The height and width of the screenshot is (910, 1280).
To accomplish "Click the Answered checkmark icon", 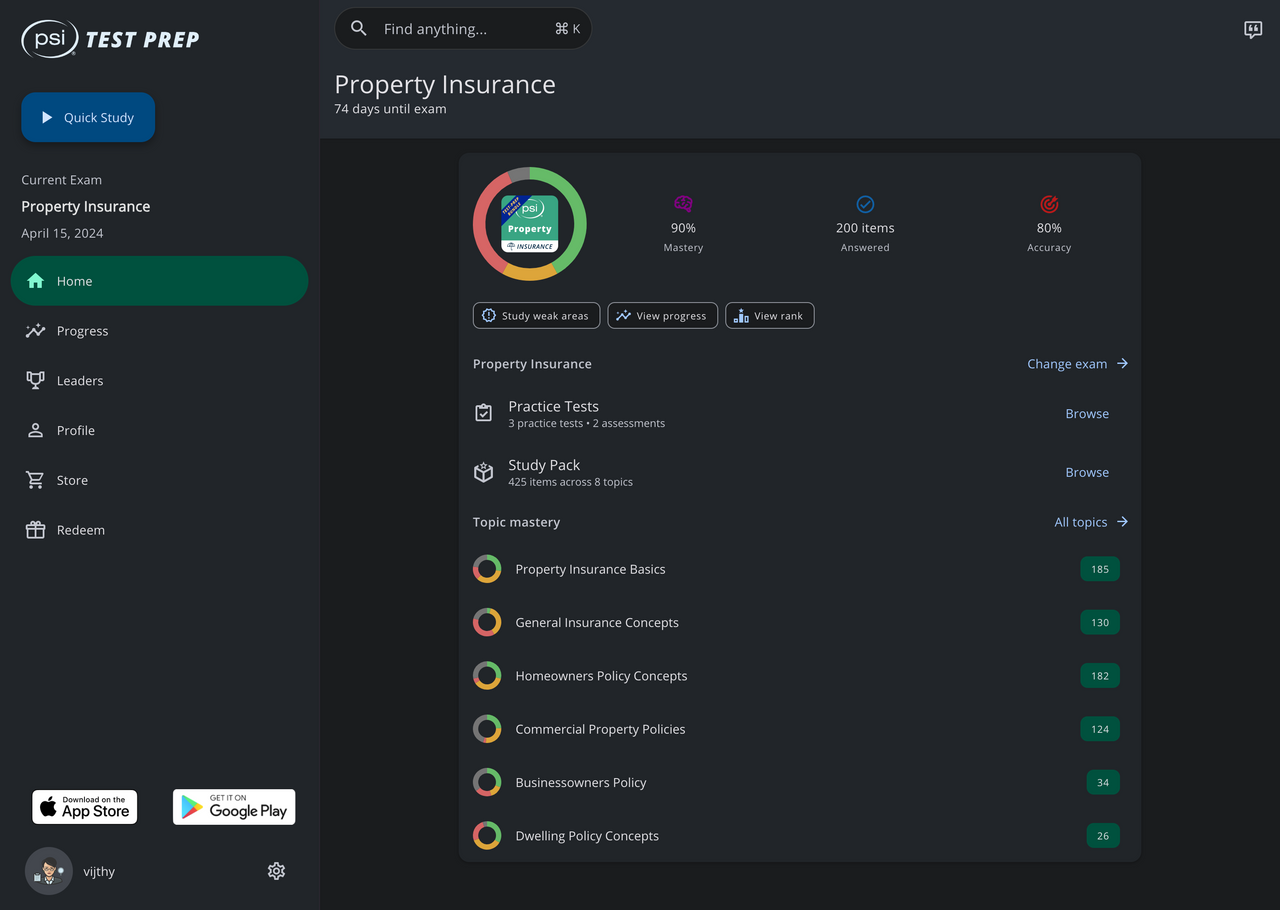I will 865,204.
